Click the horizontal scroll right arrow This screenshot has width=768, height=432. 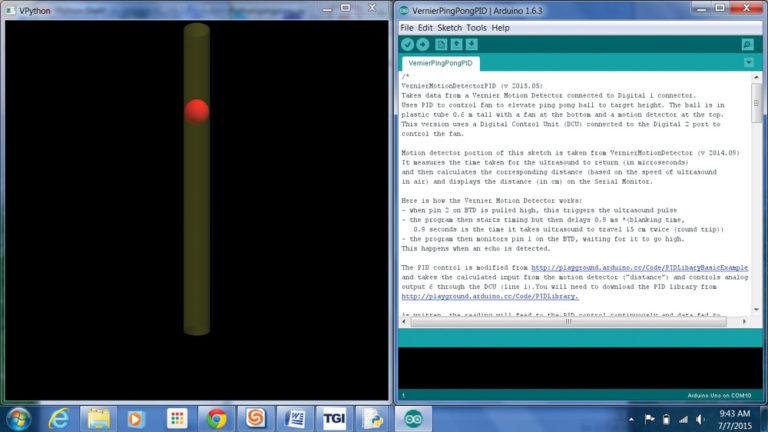tap(744, 321)
